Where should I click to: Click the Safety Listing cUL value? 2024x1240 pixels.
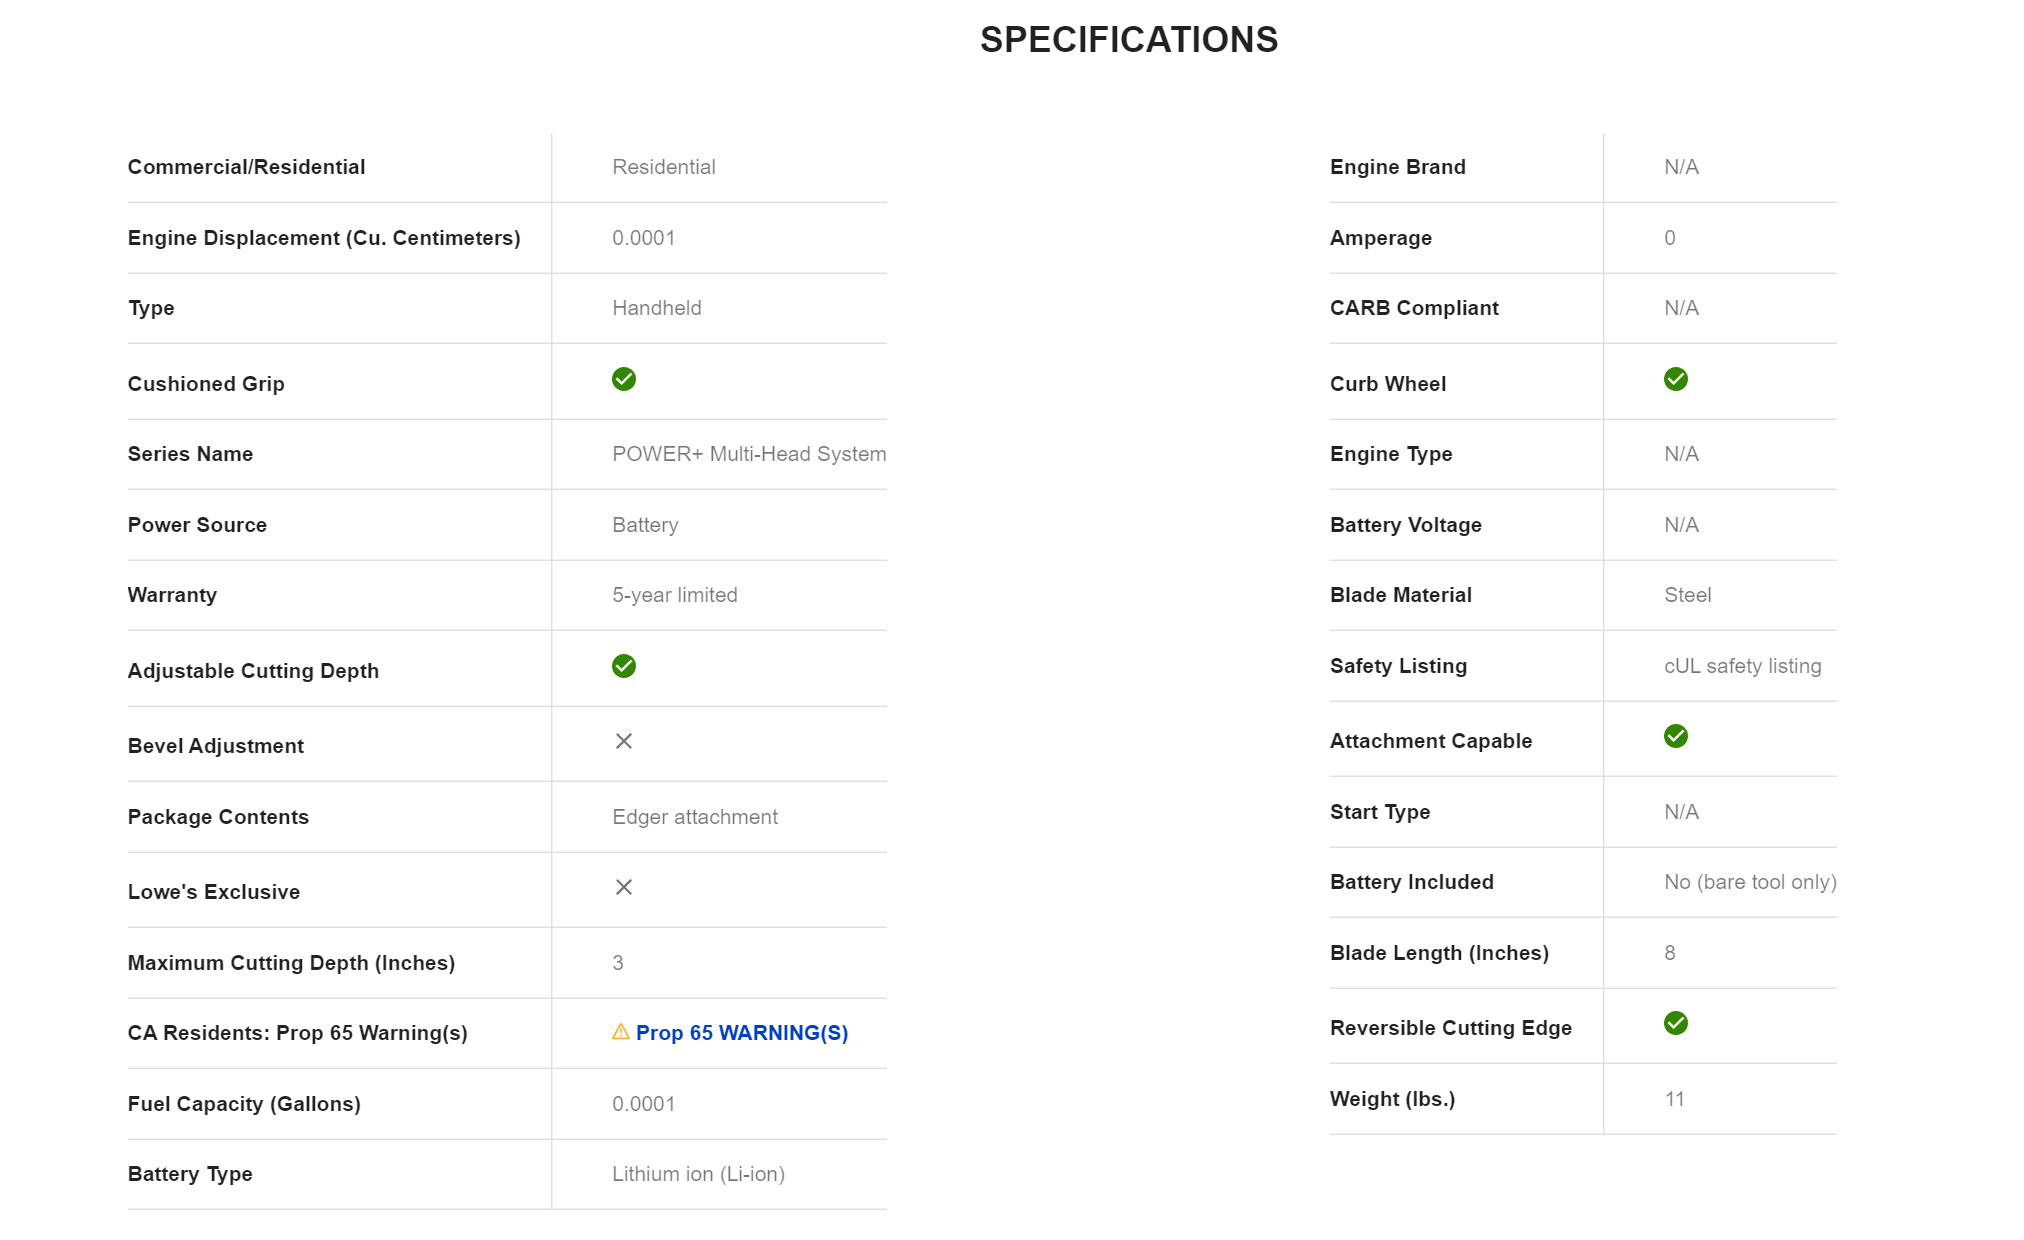point(1742,666)
